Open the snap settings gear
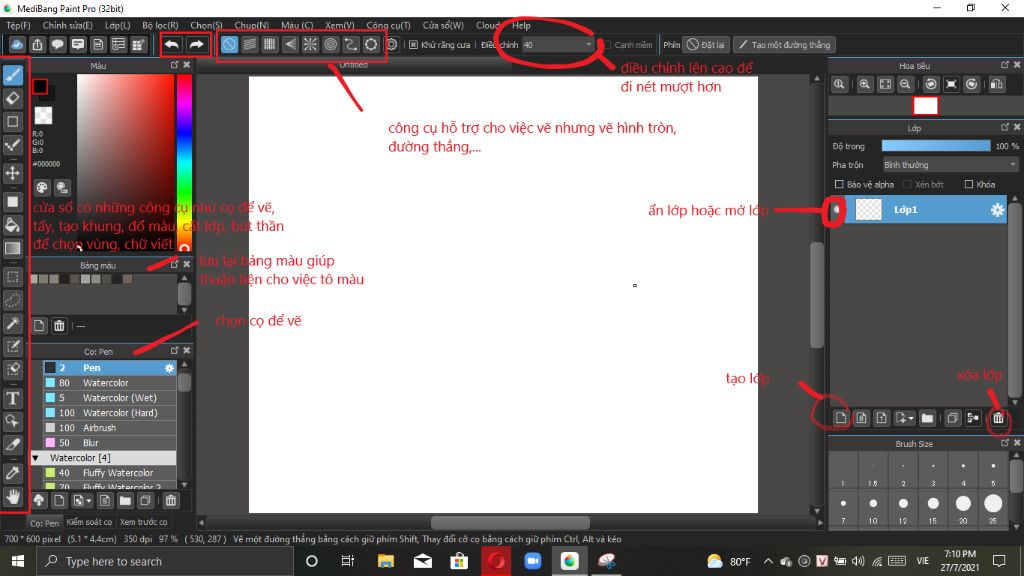Image resolution: width=1024 pixels, height=576 pixels. point(392,44)
